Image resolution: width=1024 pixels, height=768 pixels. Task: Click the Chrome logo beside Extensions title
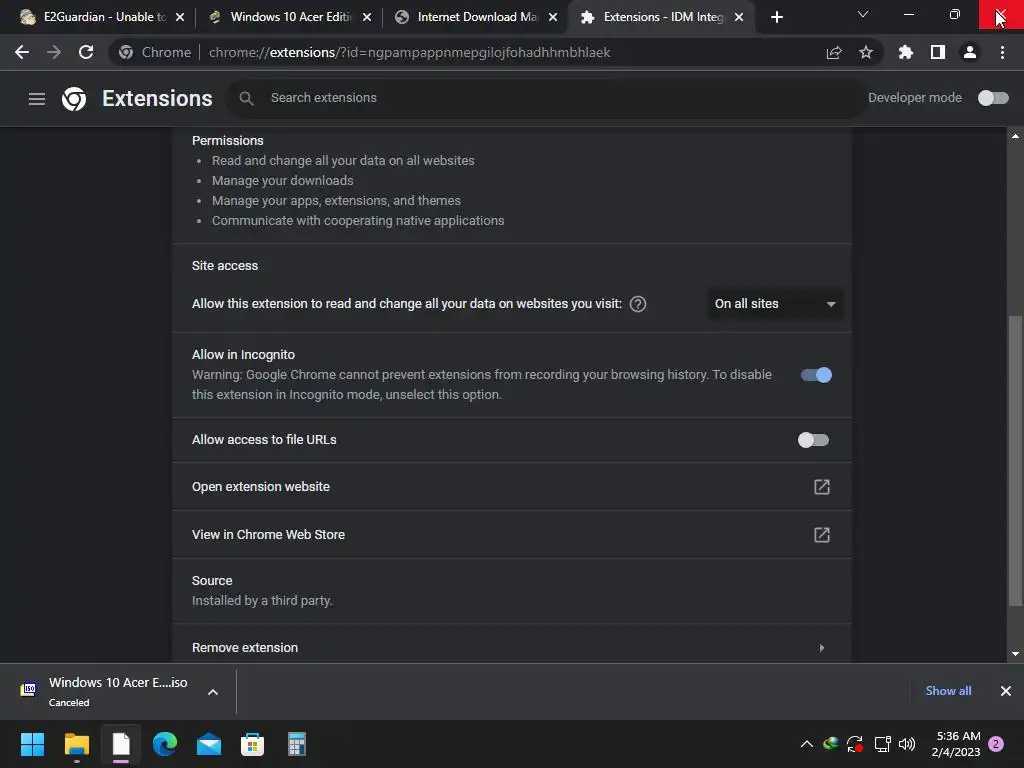coord(74,99)
